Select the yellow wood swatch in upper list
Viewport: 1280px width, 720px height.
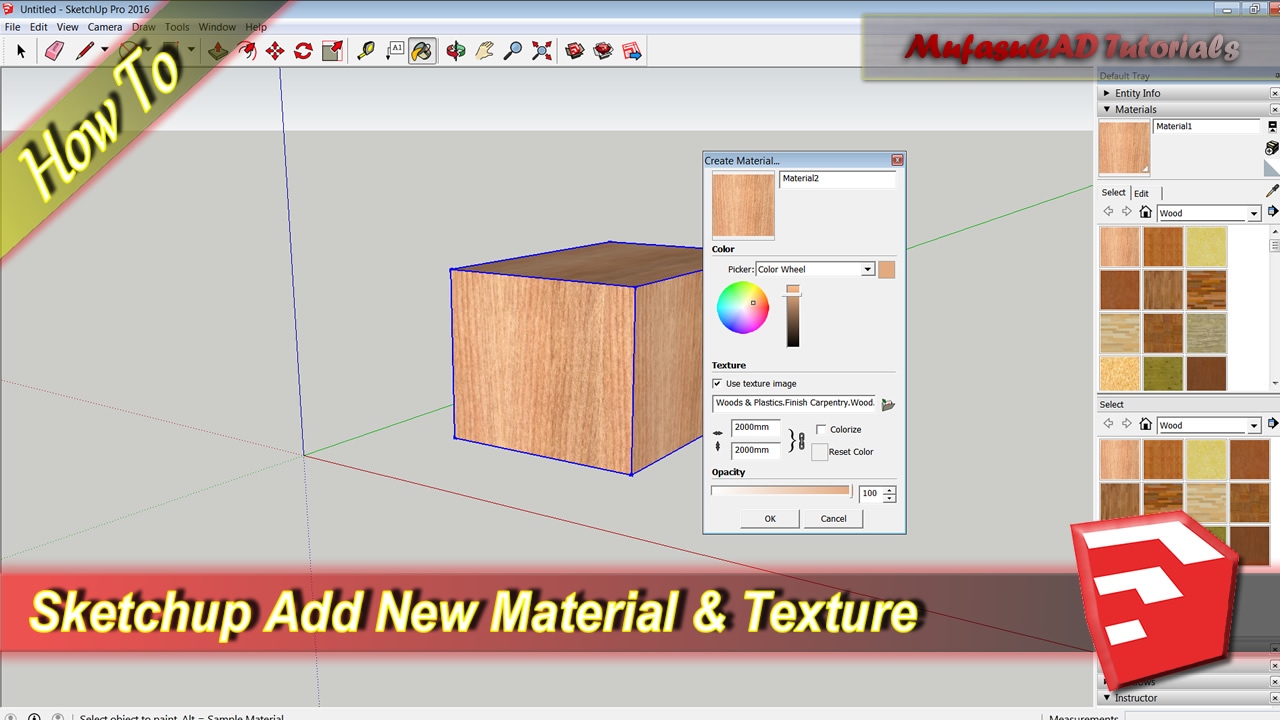1206,246
